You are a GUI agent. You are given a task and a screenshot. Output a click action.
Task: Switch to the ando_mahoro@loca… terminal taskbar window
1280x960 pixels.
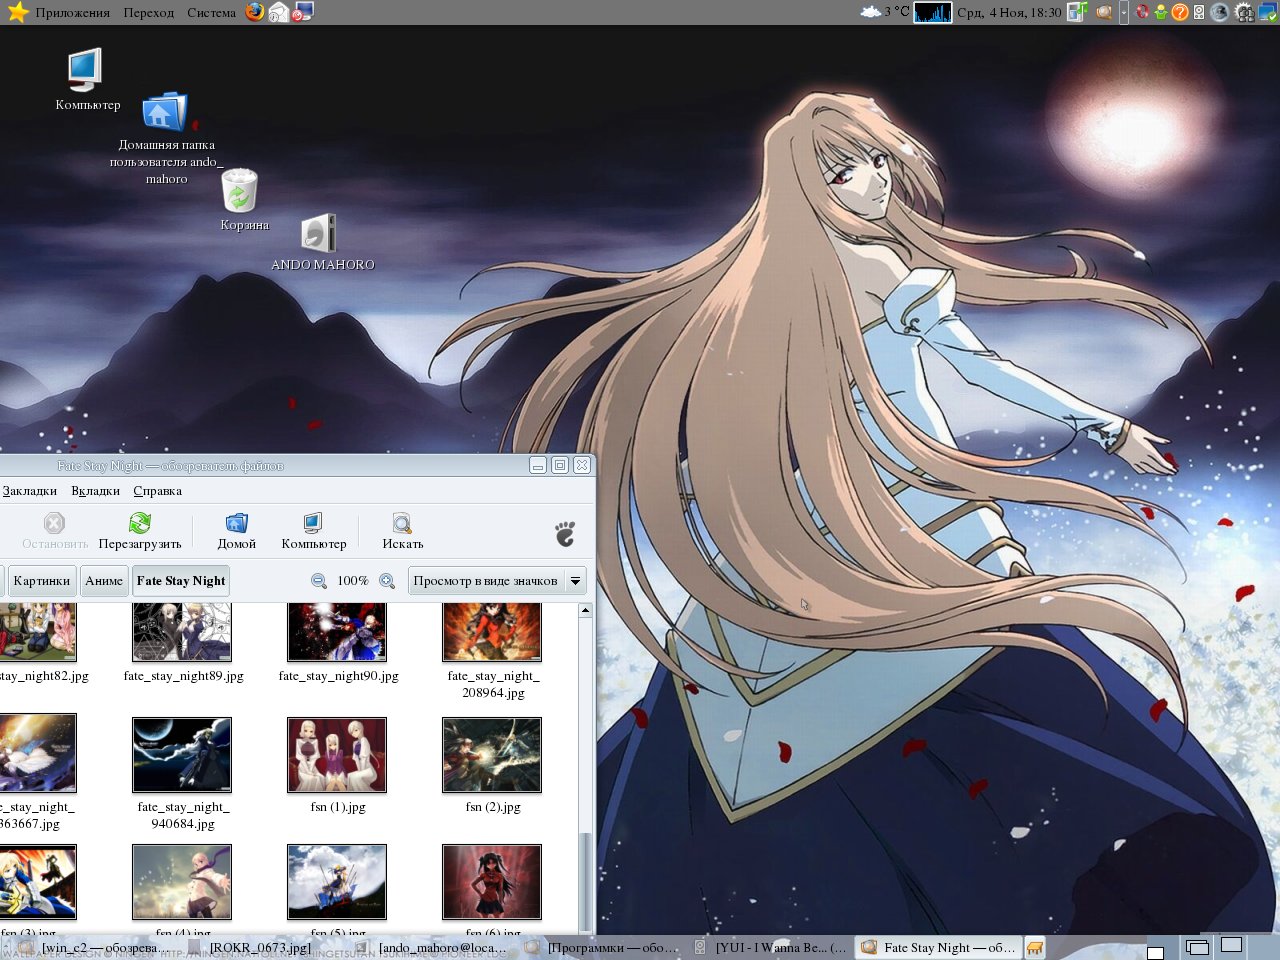pyautogui.click(x=432, y=947)
